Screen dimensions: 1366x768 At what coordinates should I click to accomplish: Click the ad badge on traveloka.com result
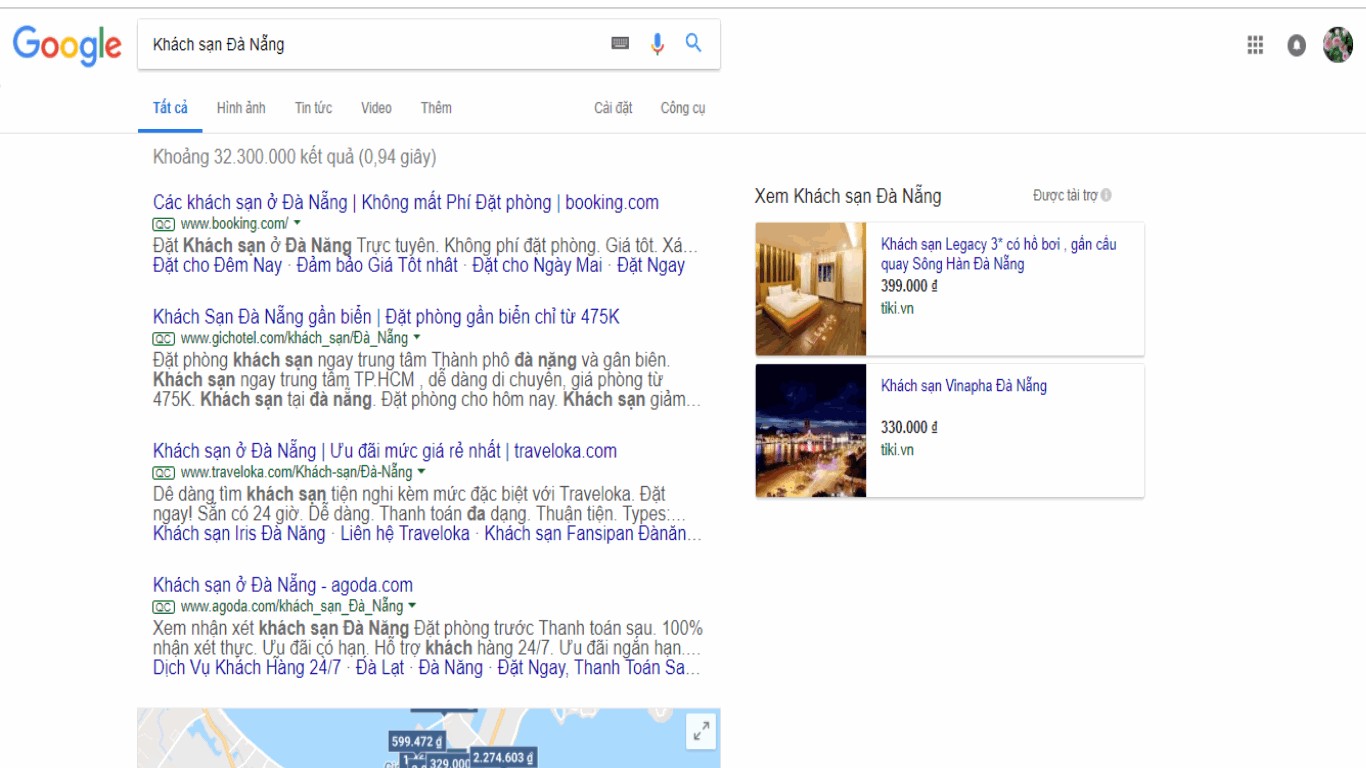click(x=163, y=473)
